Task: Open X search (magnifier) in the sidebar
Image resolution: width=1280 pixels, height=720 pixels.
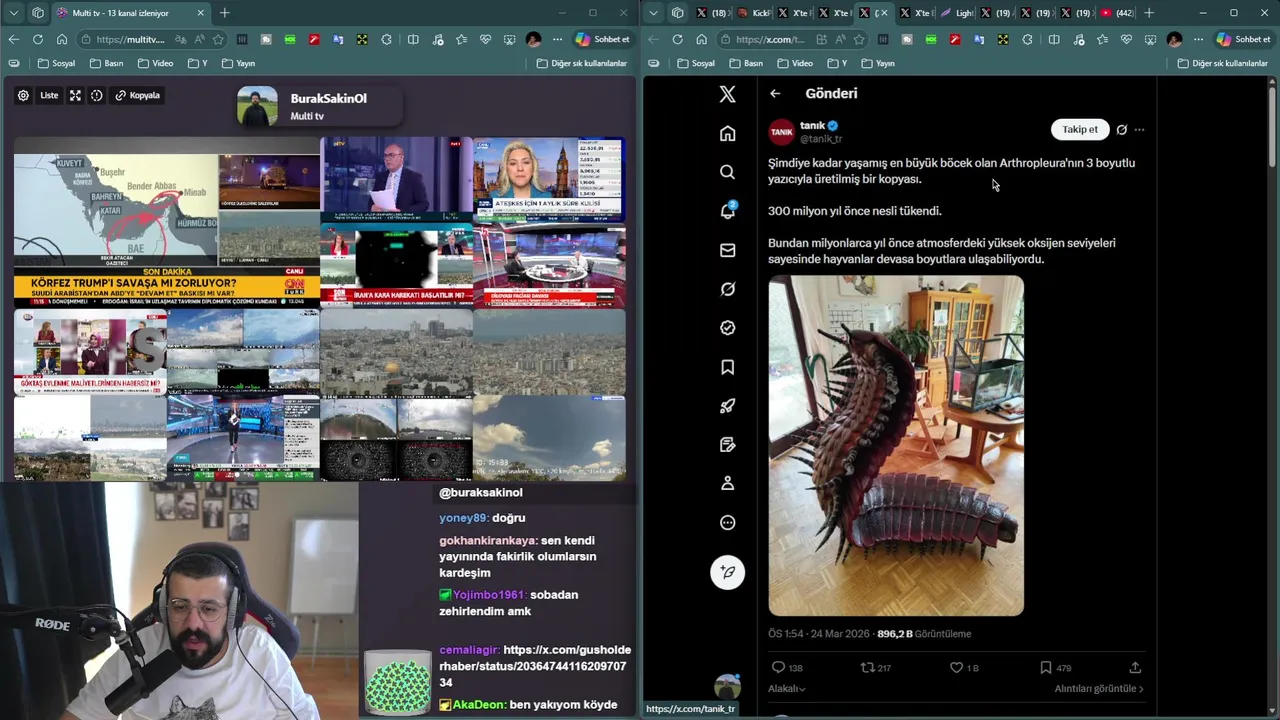Action: pyautogui.click(x=727, y=172)
